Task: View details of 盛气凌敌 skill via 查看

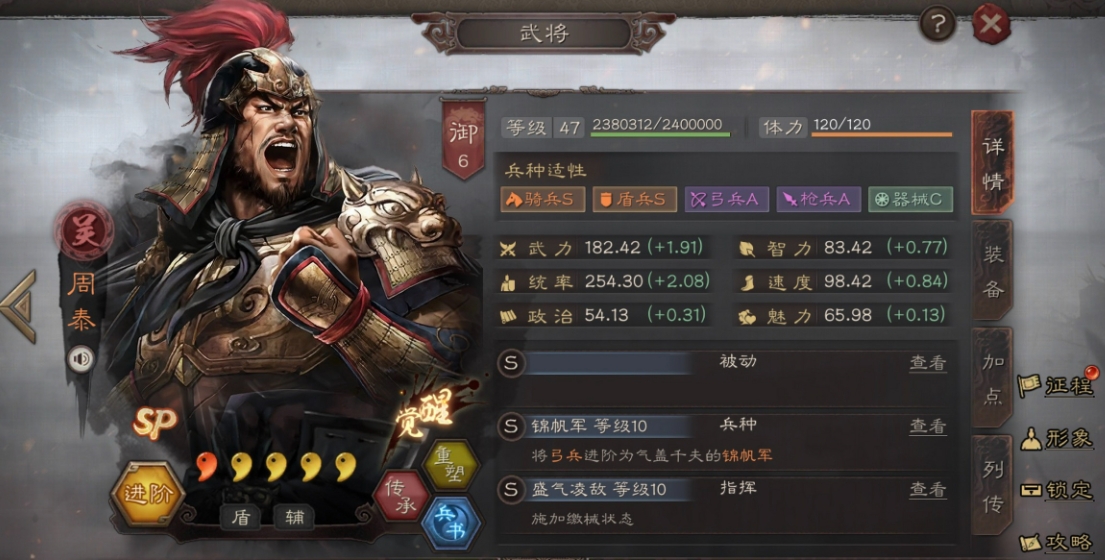Action: [927, 489]
